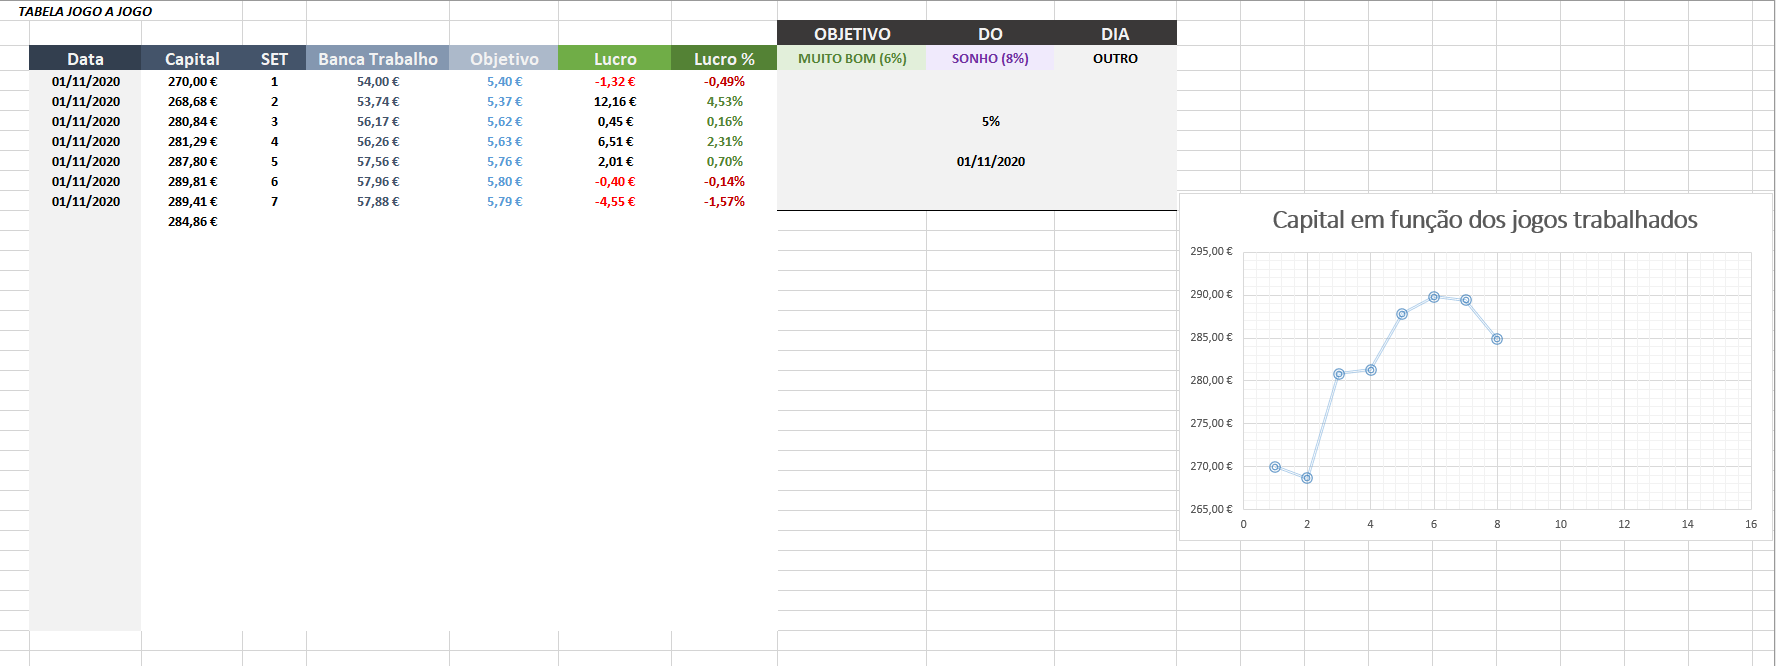Select the Lucro % header cell

point(724,59)
